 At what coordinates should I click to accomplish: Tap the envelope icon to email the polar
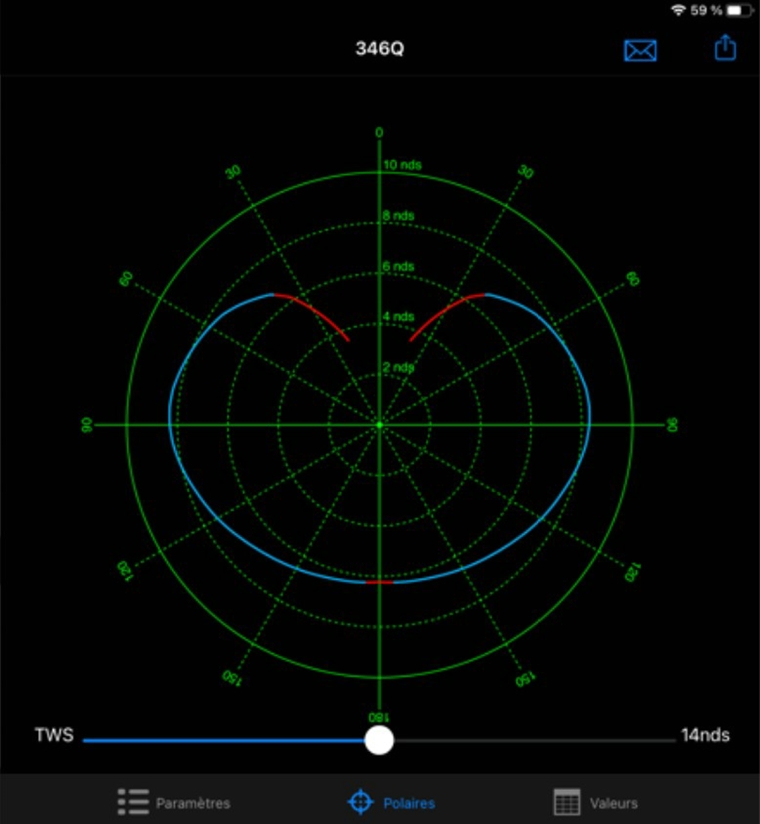[x=640, y=50]
